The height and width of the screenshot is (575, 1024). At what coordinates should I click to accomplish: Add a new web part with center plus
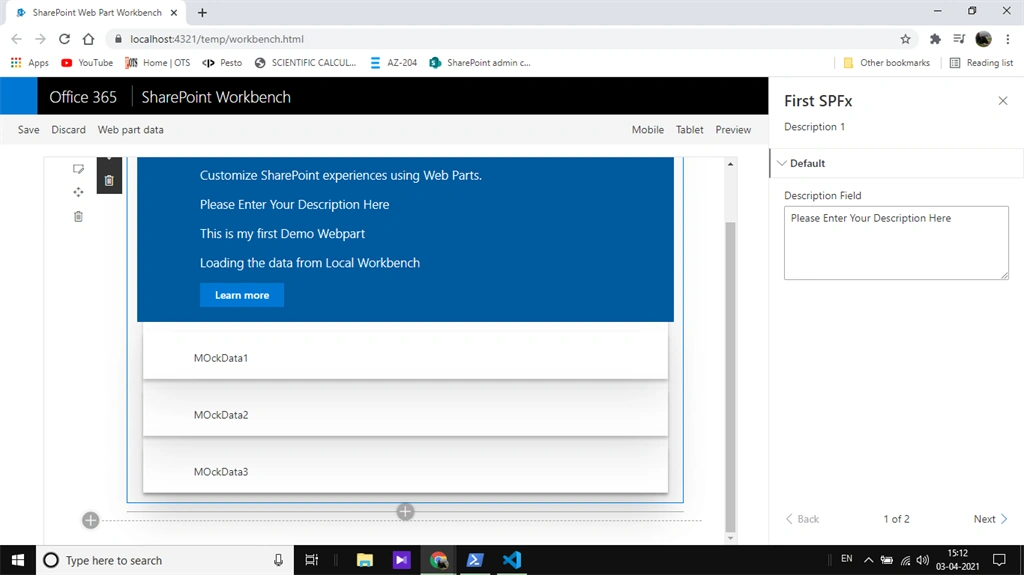[x=405, y=512]
